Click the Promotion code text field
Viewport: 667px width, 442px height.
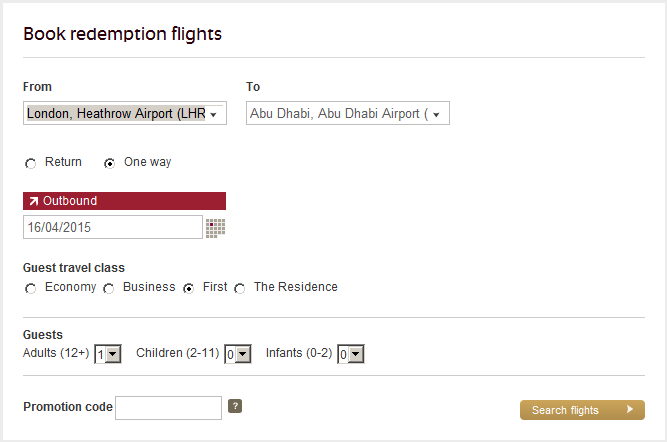(168, 408)
